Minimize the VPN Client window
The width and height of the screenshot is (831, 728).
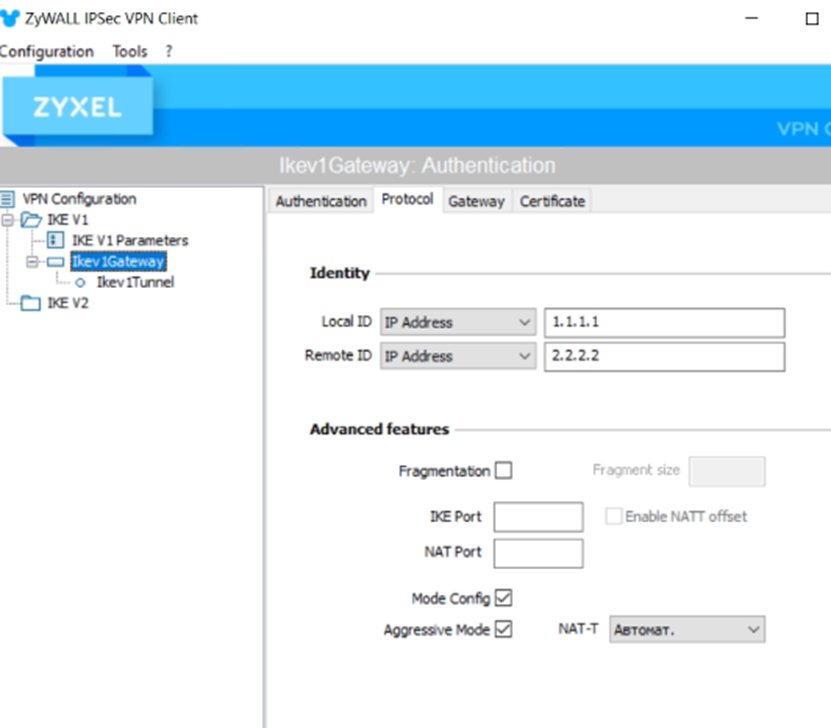[x=752, y=19]
